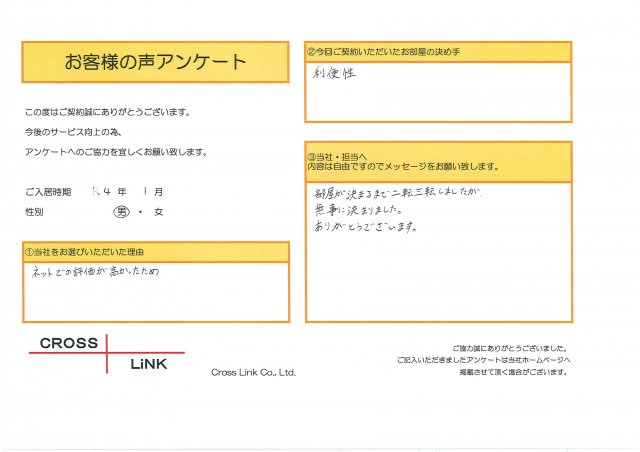Click the CROSS LiNK logo
The image size is (640, 452).
click(x=105, y=353)
